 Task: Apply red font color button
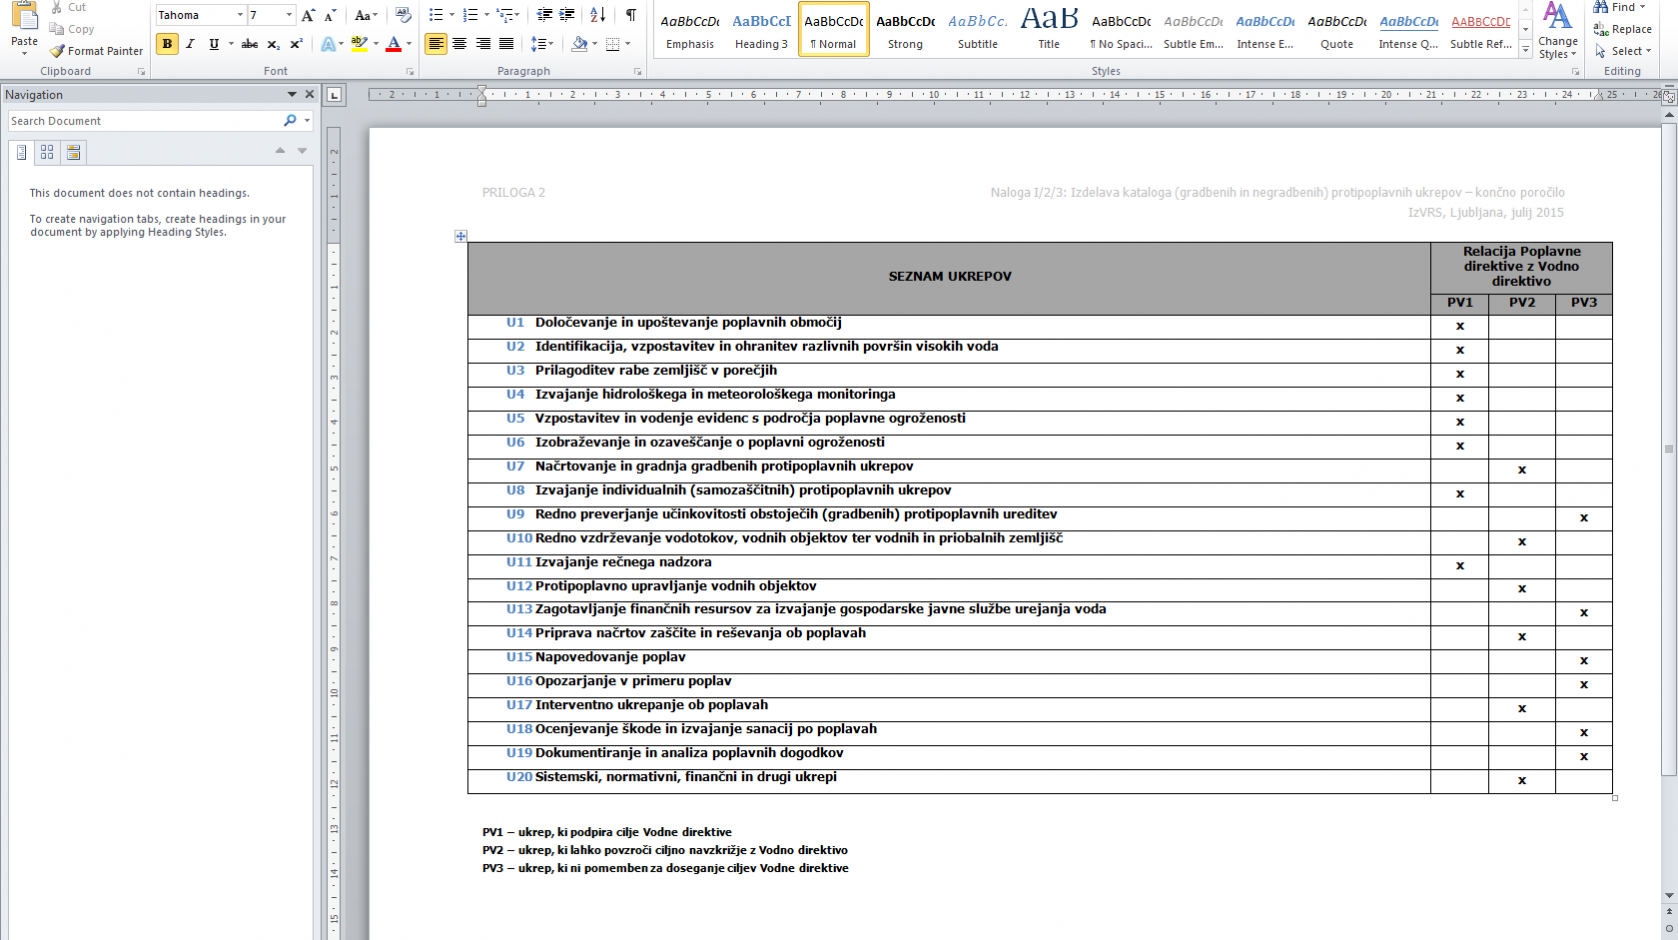[393, 44]
